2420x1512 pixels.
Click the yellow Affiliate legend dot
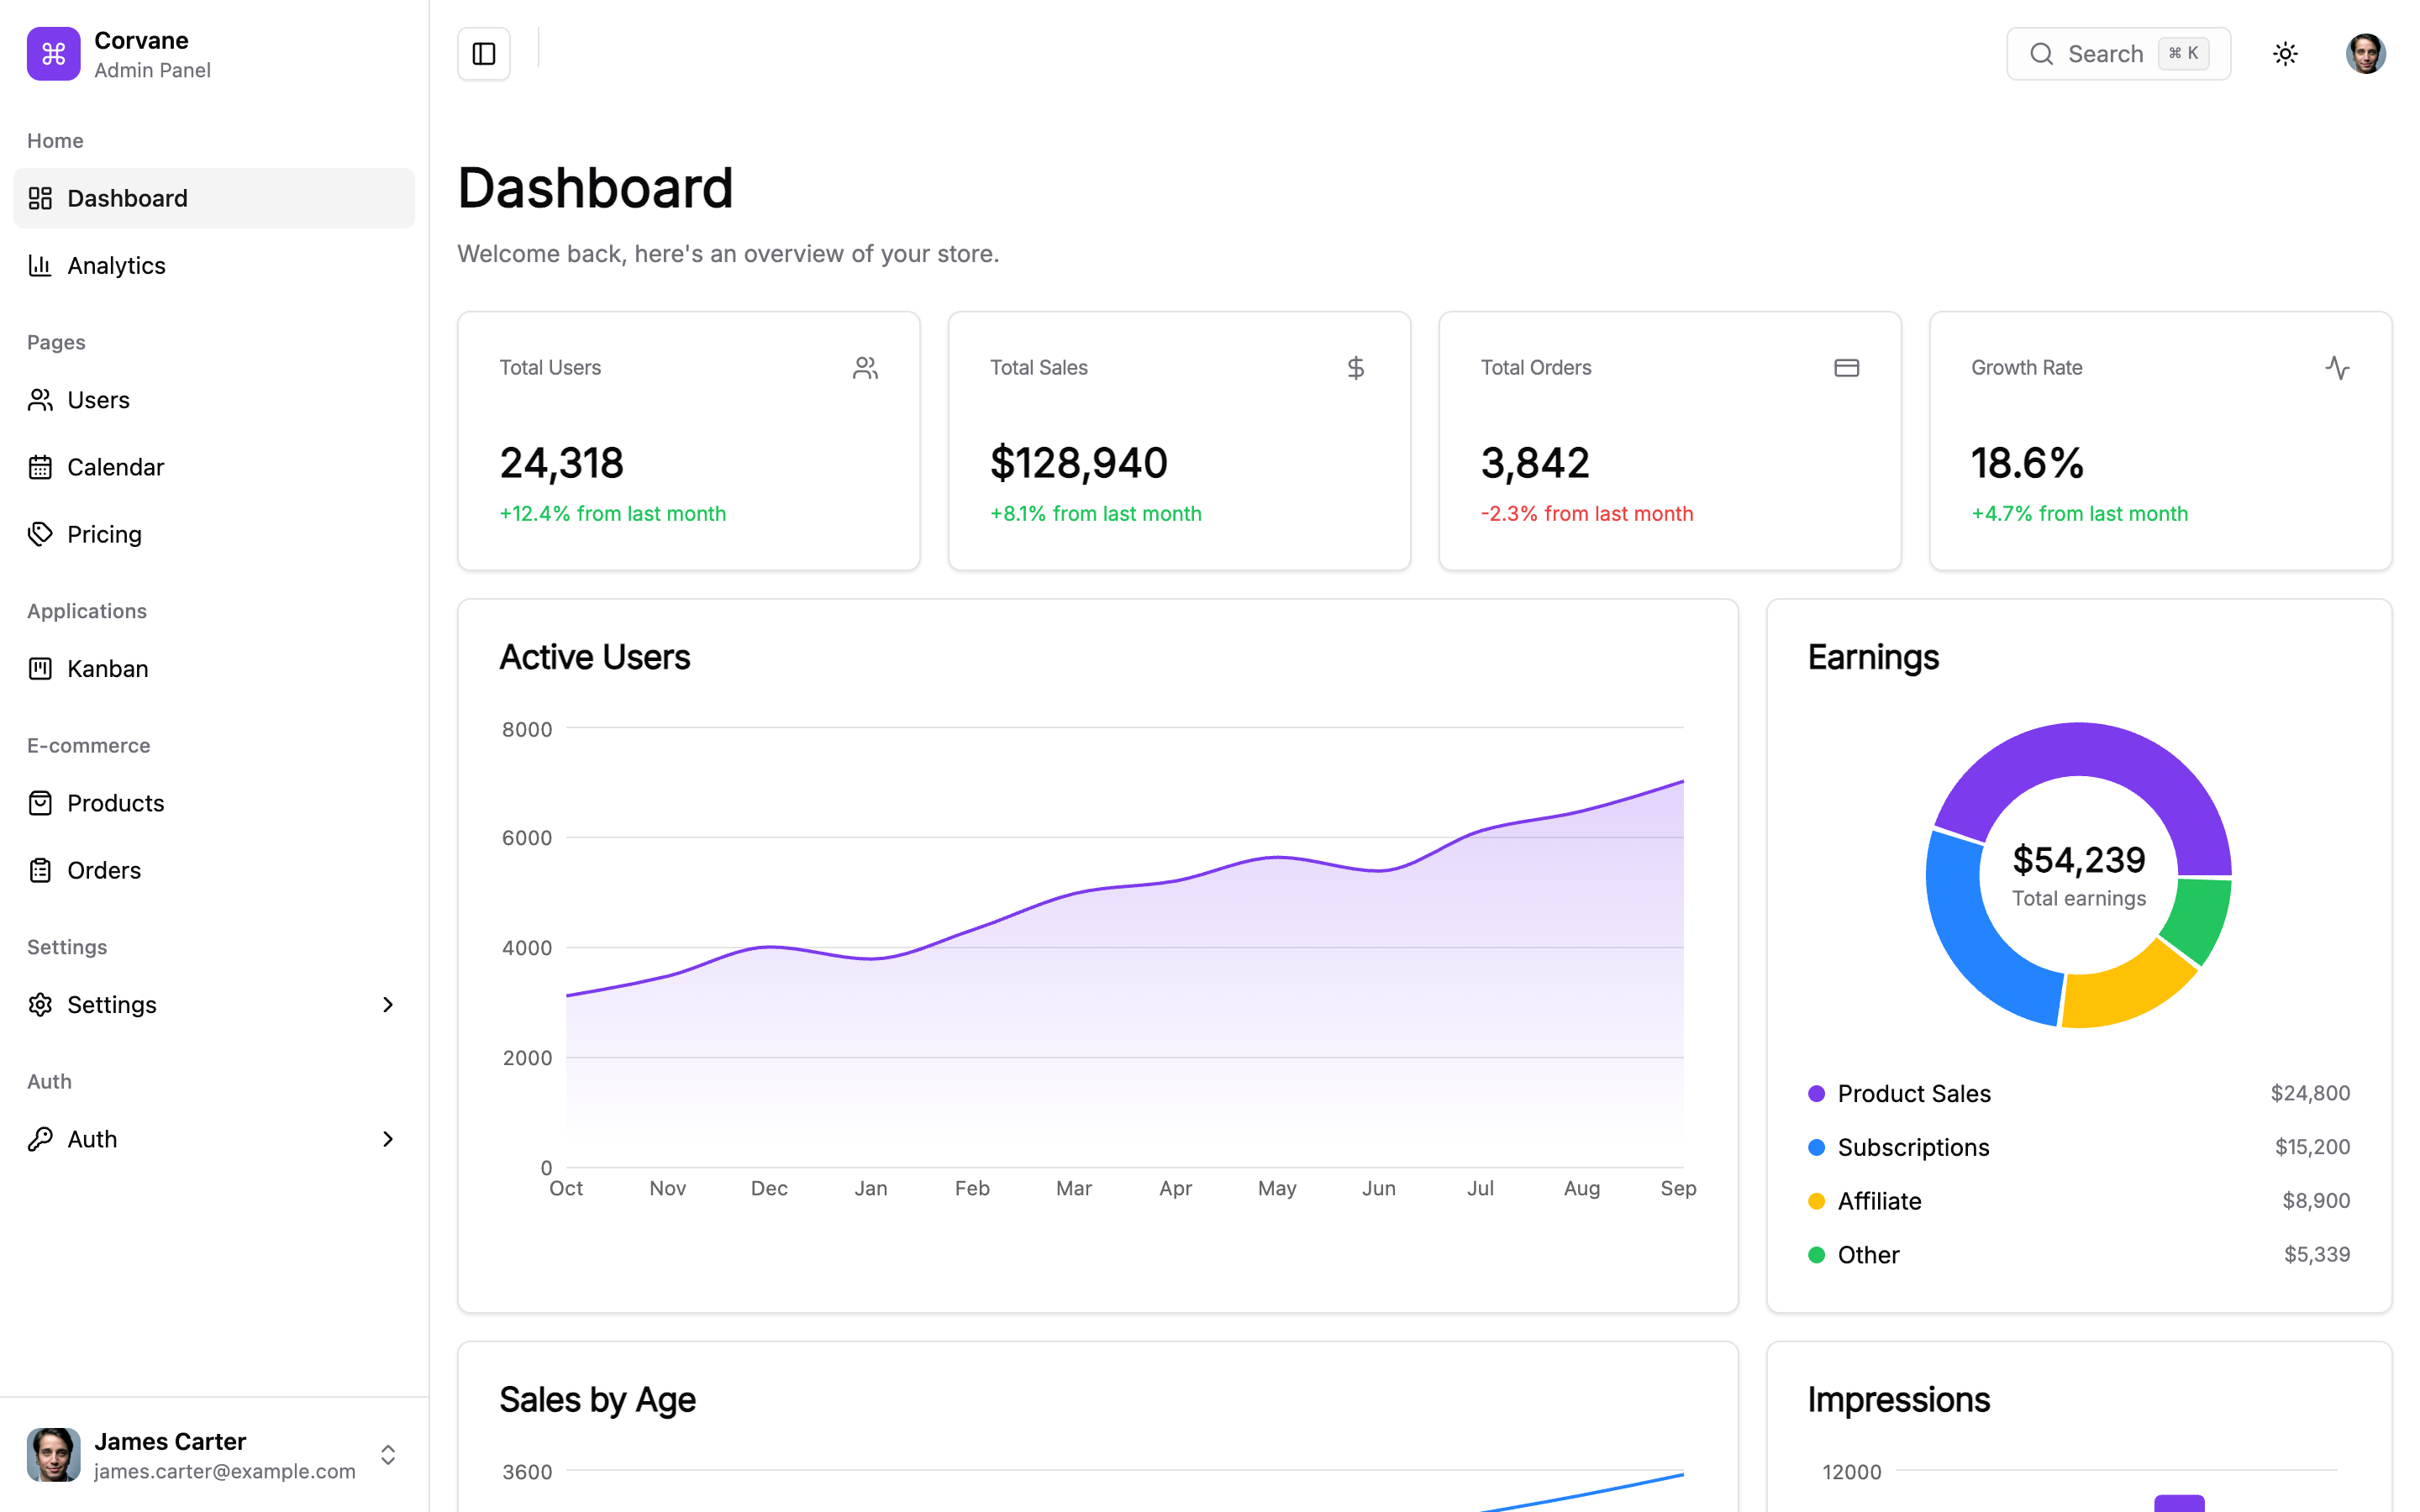pyautogui.click(x=1816, y=1201)
